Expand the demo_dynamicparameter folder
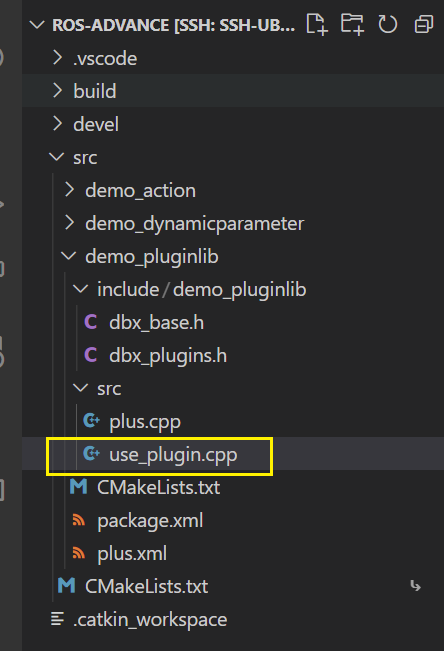The width and height of the screenshot is (444, 651). [x=70, y=223]
